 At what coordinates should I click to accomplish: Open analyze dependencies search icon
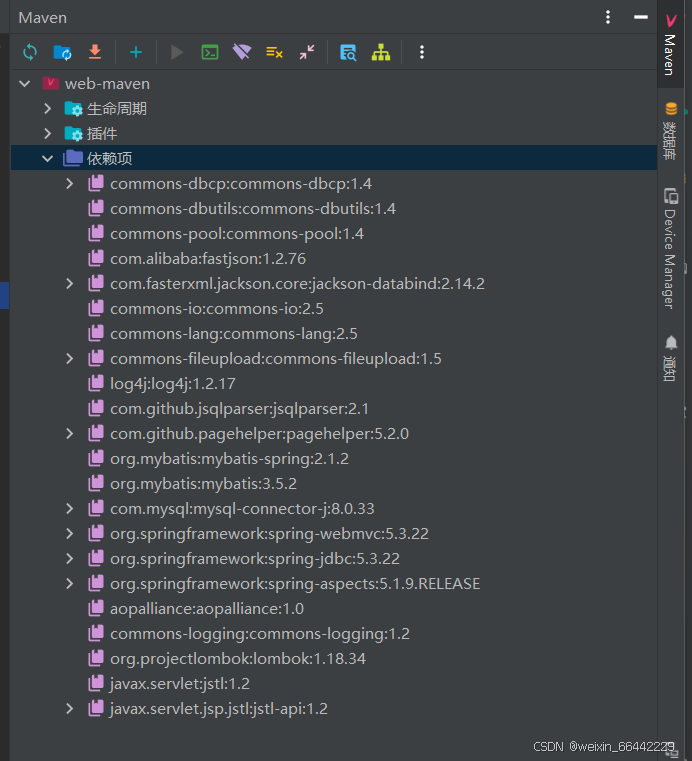pyautogui.click(x=348, y=52)
